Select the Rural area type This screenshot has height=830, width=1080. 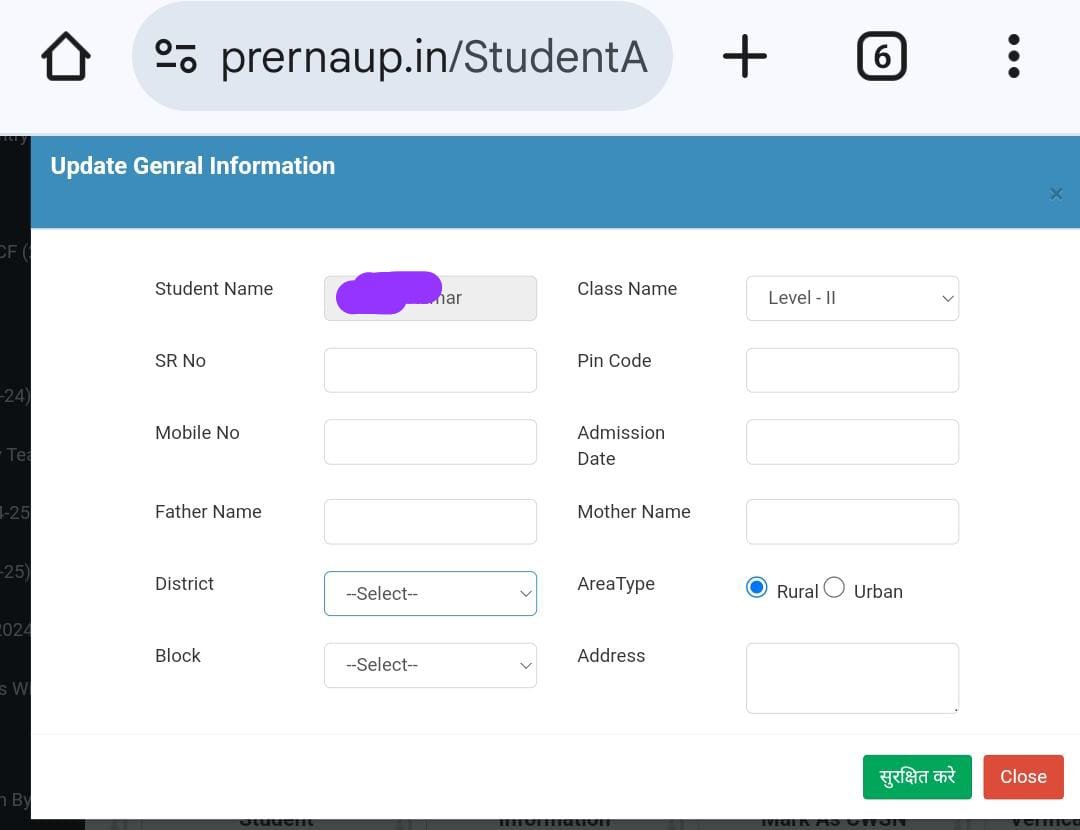(756, 588)
